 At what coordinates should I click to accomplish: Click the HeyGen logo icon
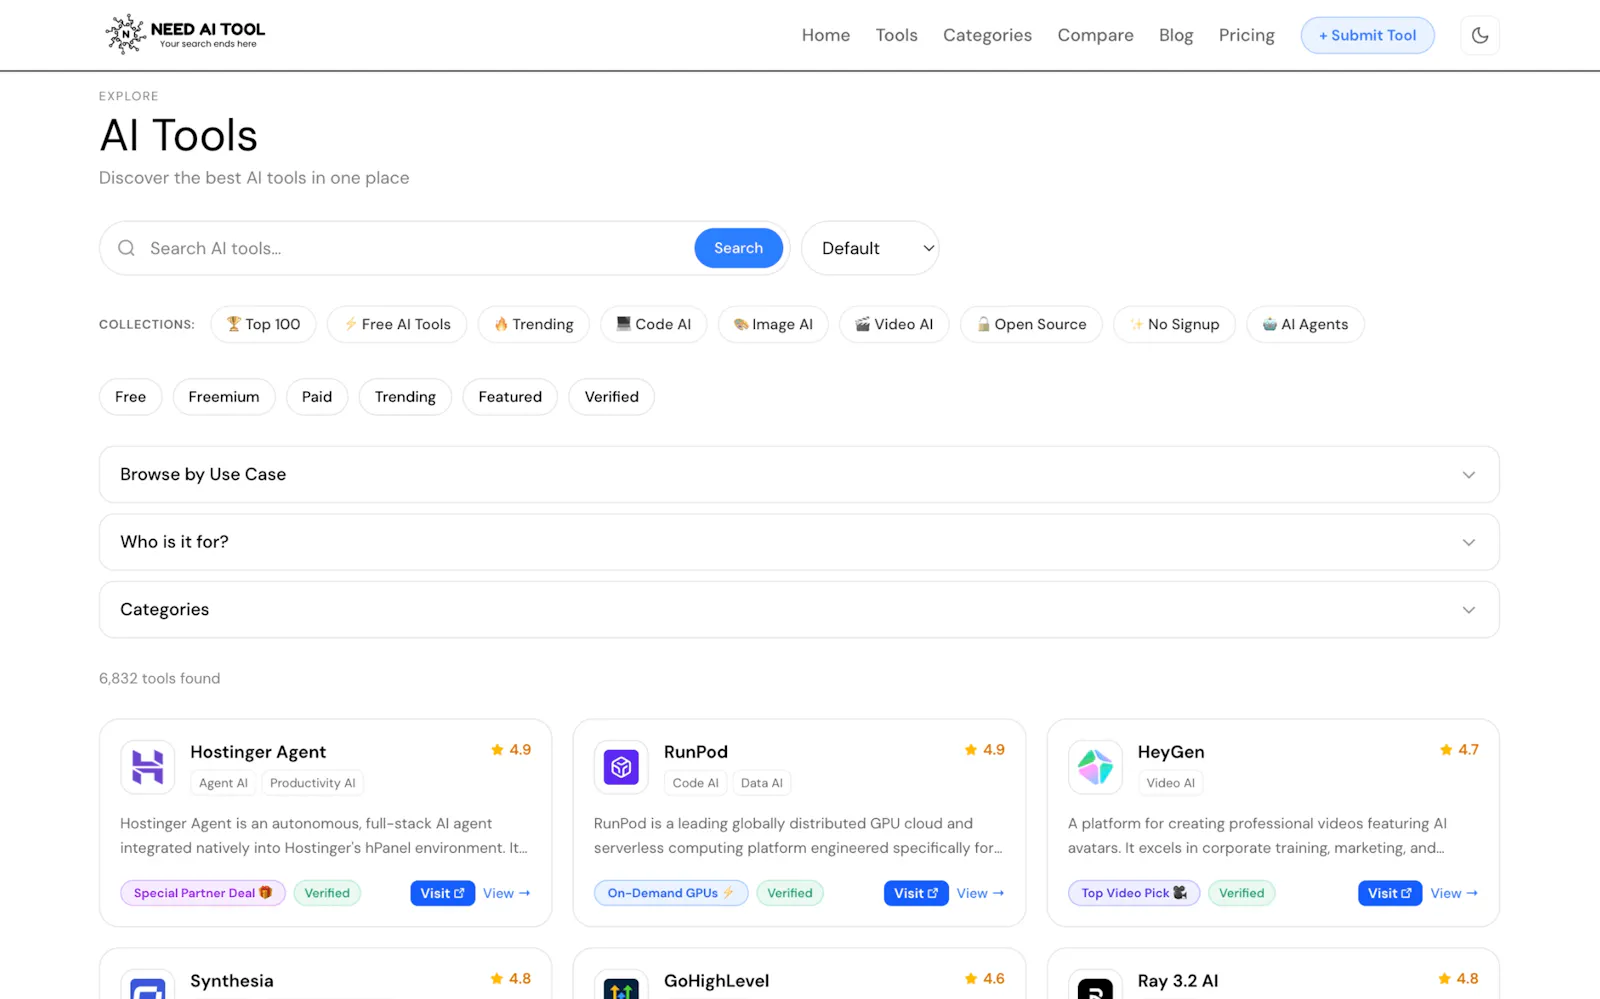[x=1095, y=767]
